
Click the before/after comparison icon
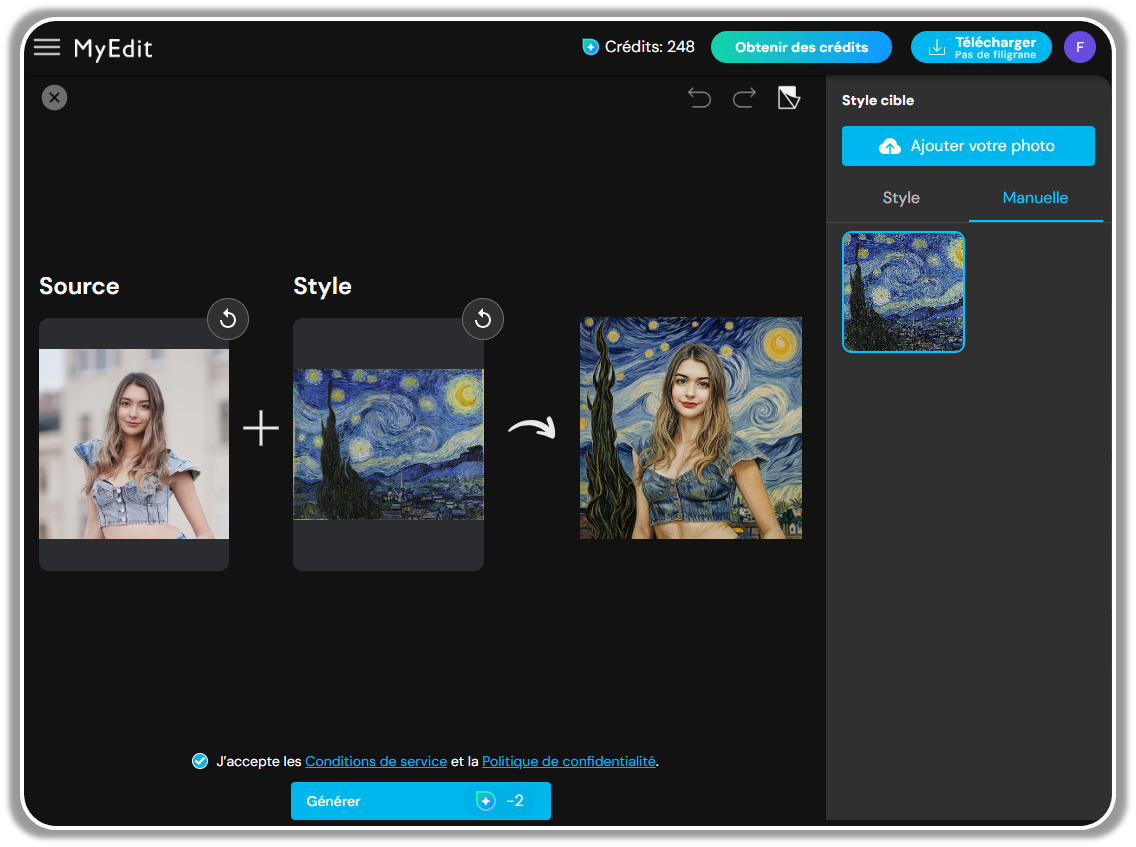pos(788,98)
